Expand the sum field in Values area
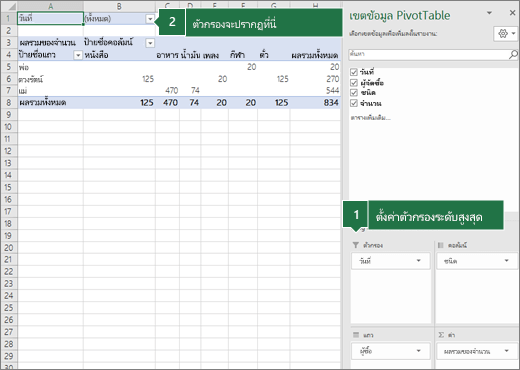 (x=506, y=351)
